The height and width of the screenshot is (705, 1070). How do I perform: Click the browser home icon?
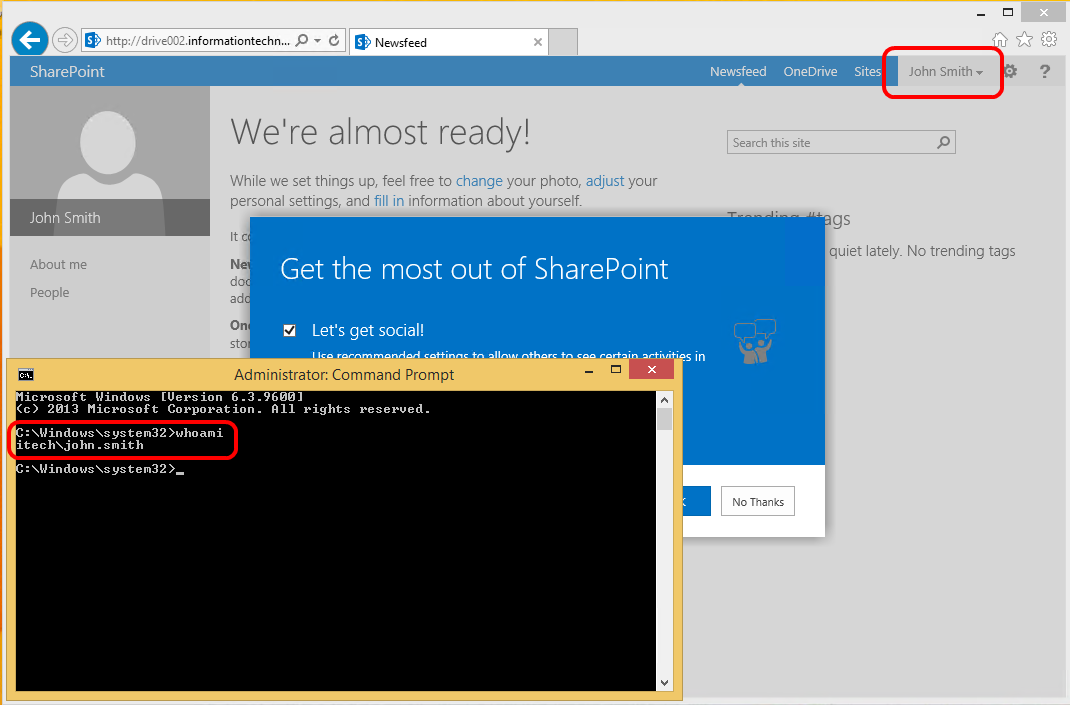click(x=1000, y=40)
